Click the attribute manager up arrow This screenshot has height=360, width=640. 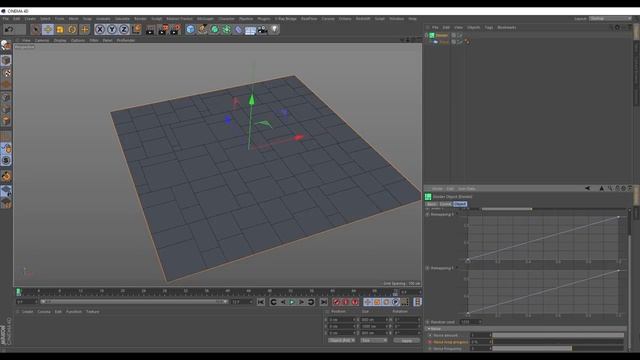tap(601, 188)
